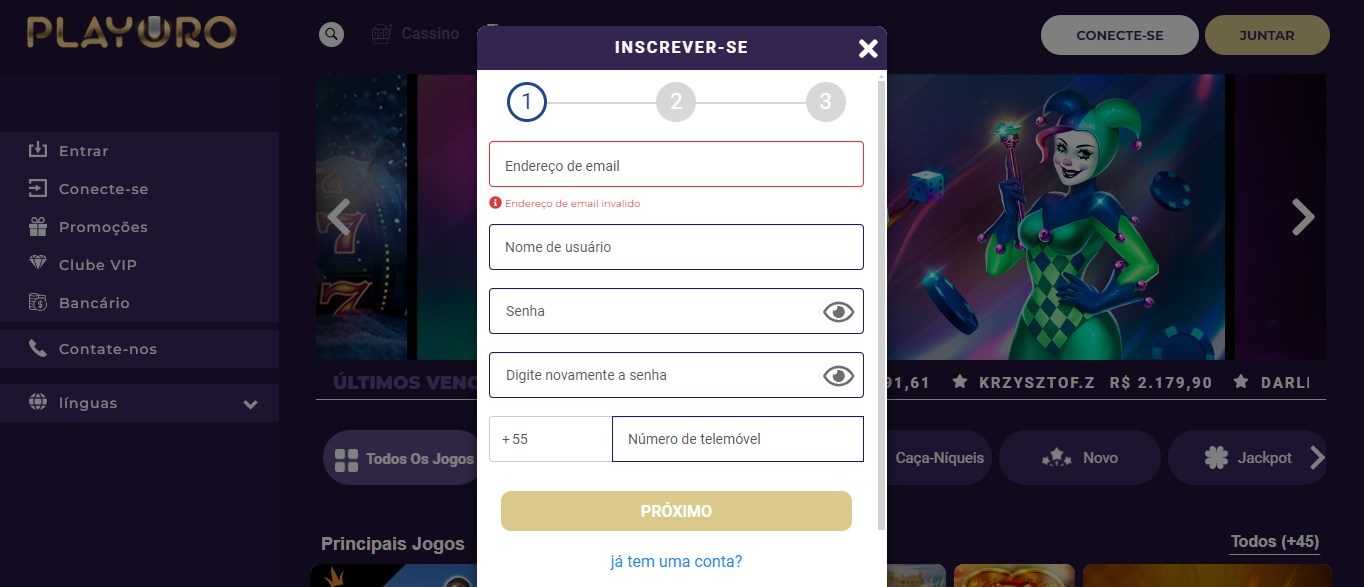Screen dimensions: 1364x587
Task: Click the Endereço de email field
Action: (676, 164)
